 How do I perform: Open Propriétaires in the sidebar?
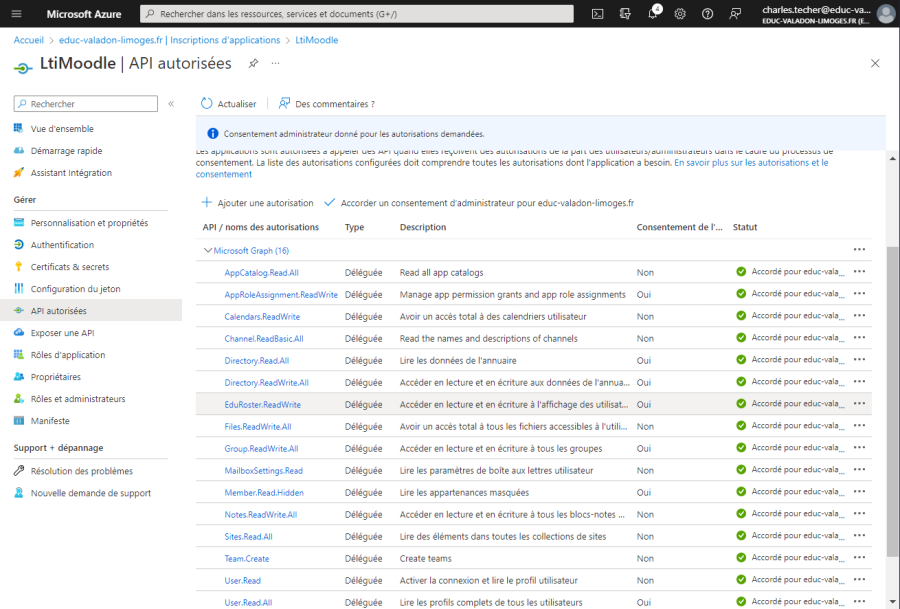pos(56,377)
